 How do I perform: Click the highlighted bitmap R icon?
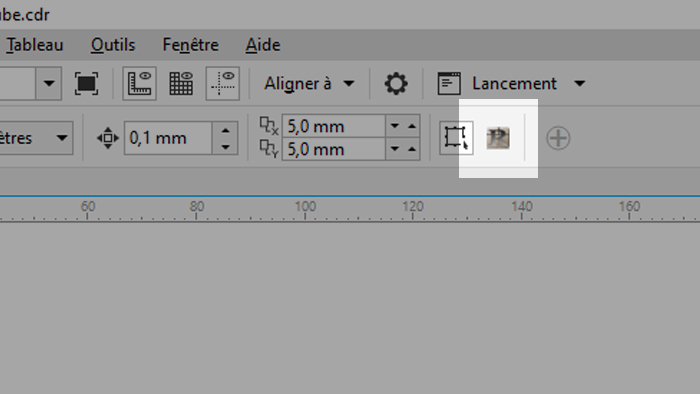point(498,138)
